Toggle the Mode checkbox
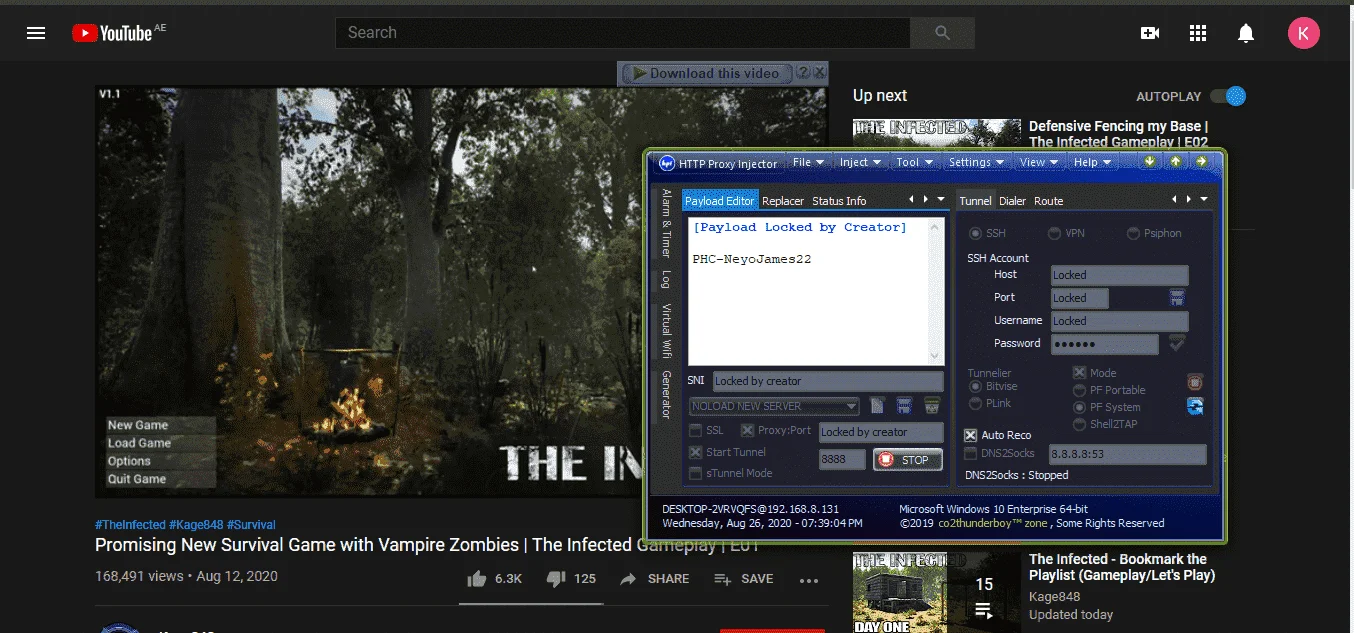The image size is (1354, 633). (x=1079, y=373)
